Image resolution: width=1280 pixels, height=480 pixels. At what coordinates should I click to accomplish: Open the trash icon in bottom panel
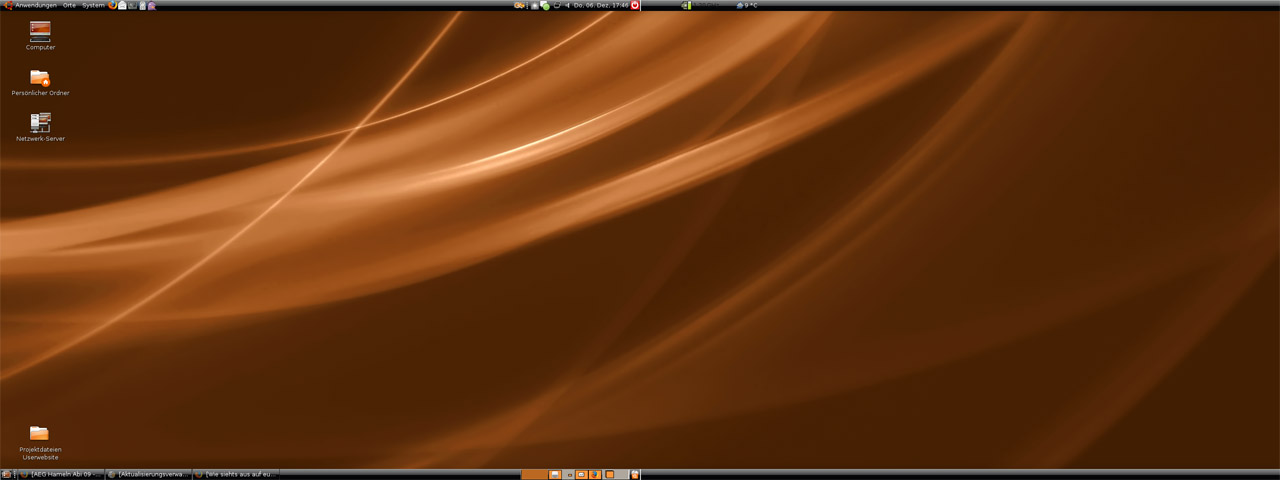pos(634,474)
